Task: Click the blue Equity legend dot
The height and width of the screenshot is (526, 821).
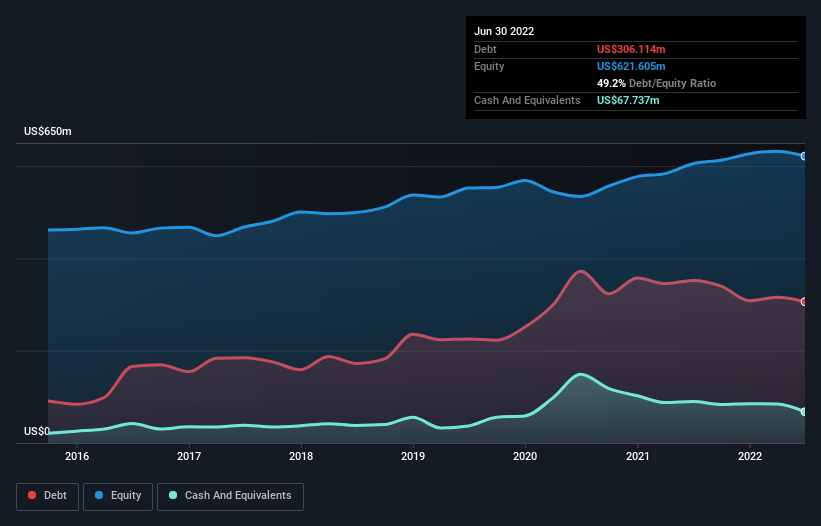Action: [x=99, y=495]
